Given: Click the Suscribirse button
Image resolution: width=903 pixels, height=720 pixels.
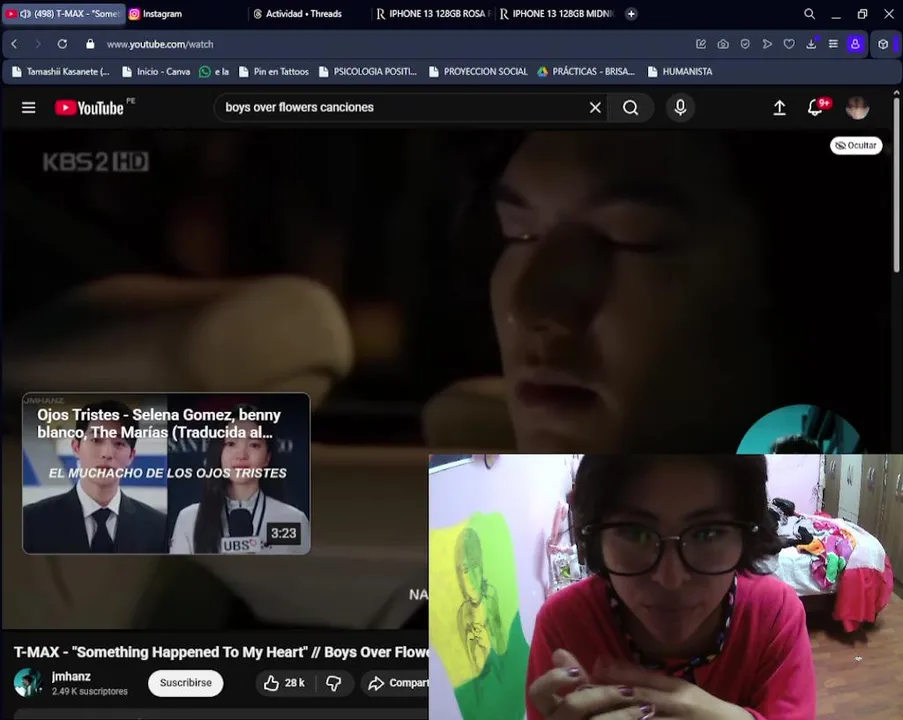Looking at the screenshot, I should click(x=185, y=683).
